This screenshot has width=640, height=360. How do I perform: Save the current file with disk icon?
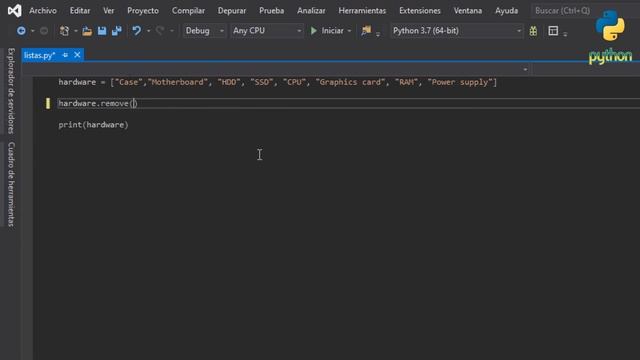click(x=102, y=31)
